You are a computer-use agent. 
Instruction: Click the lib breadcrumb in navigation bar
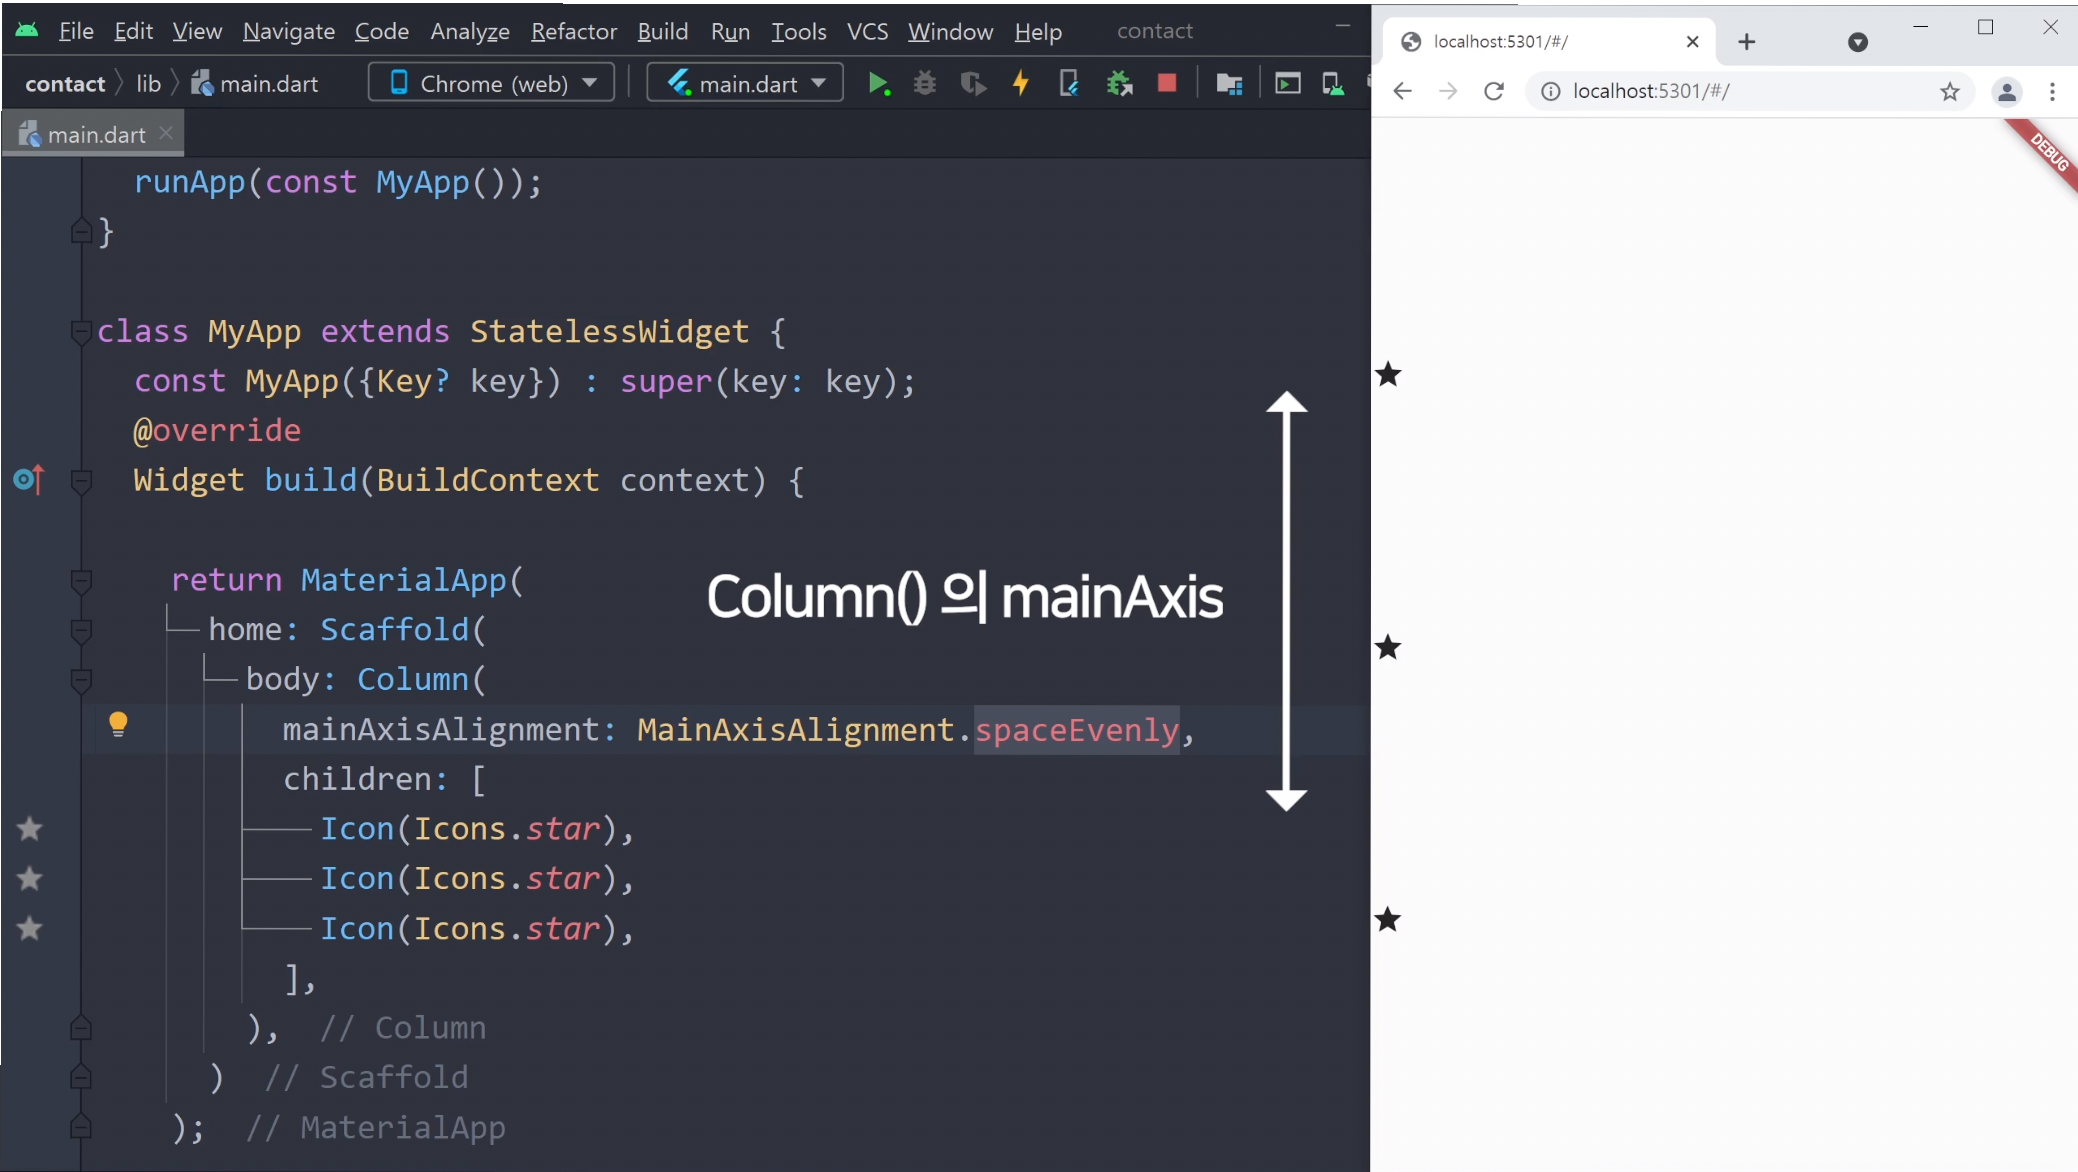[x=148, y=84]
